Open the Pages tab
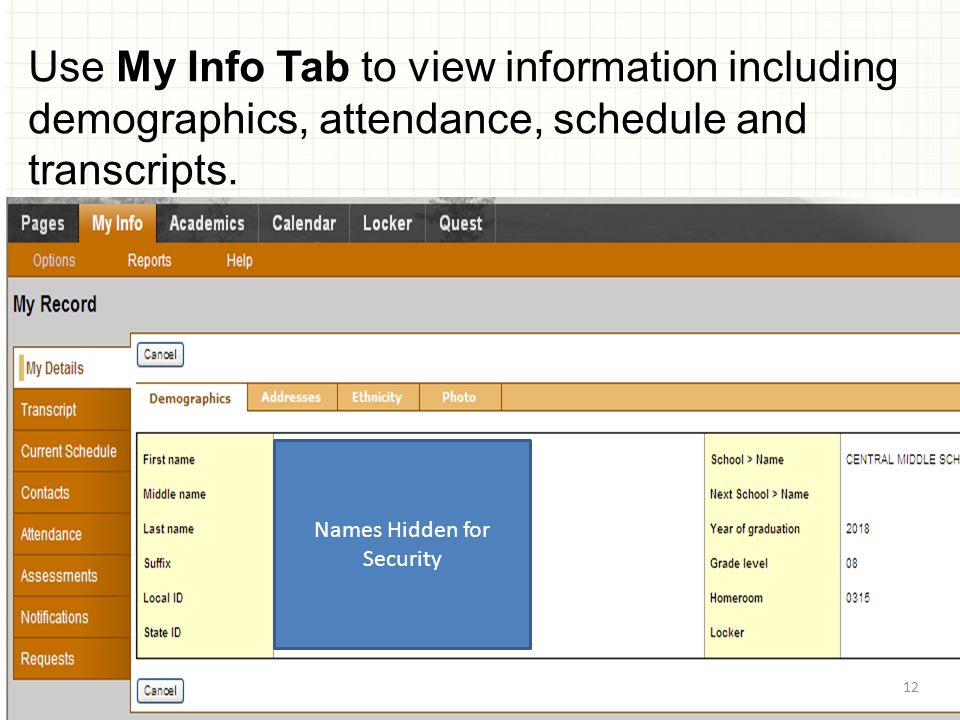The image size is (960, 720). pos(43,223)
